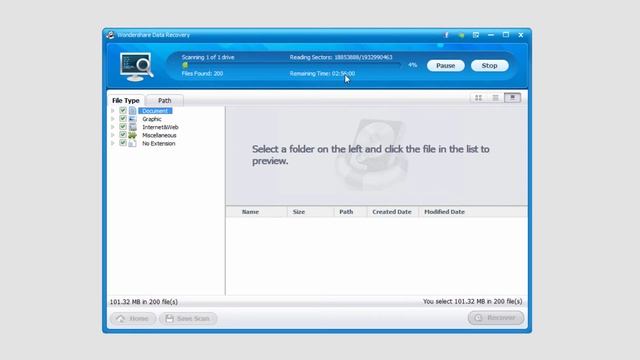Image resolution: width=640 pixels, height=360 pixels.
Task: Uncheck the Graphic checkbox
Action: click(x=123, y=118)
